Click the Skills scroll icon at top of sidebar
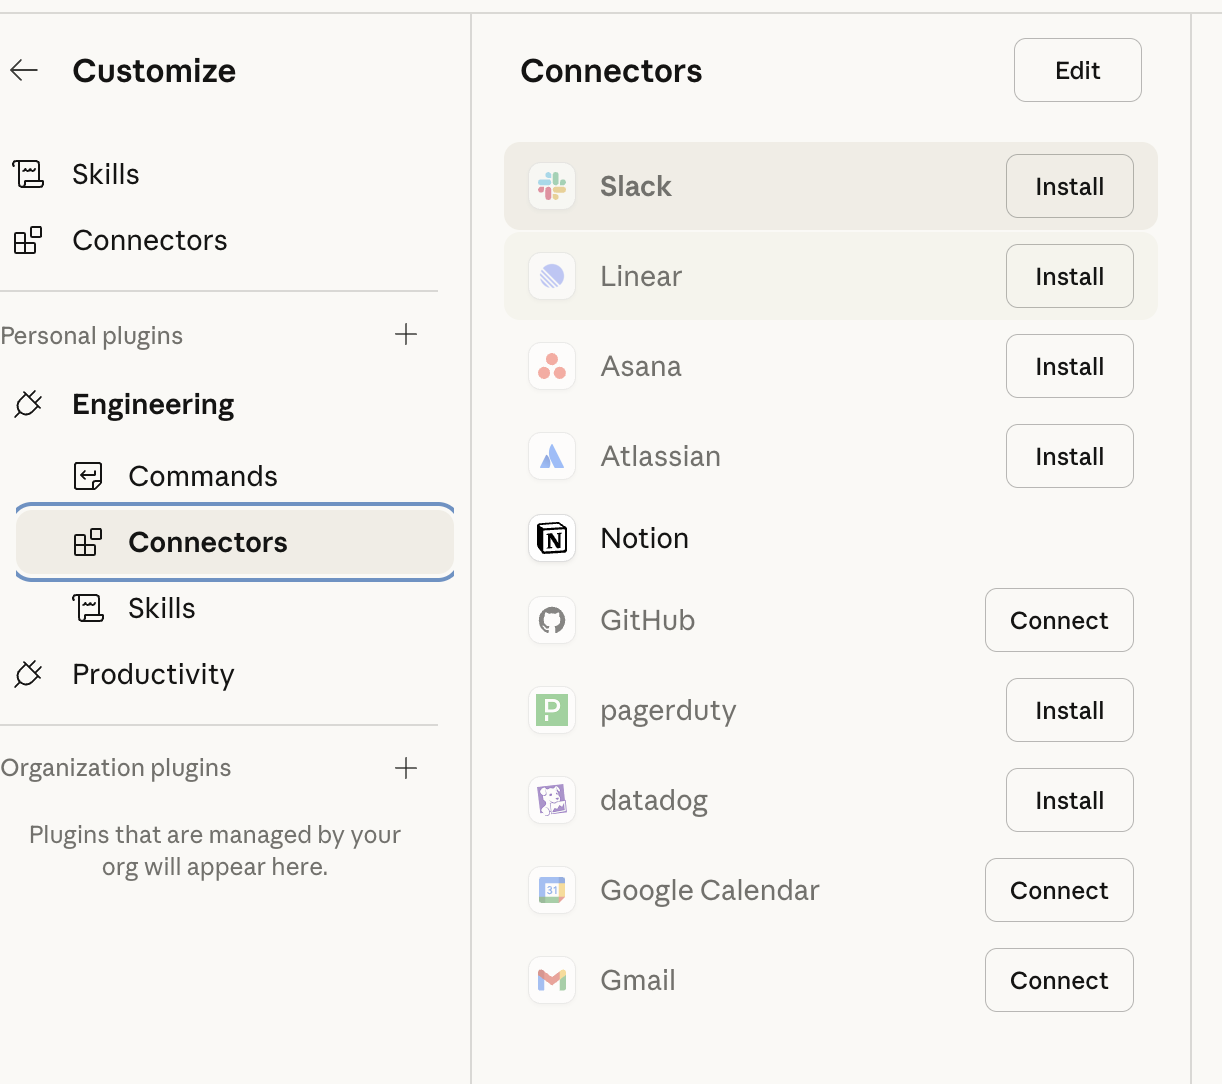Image resolution: width=1222 pixels, height=1084 pixels. point(28,174)
